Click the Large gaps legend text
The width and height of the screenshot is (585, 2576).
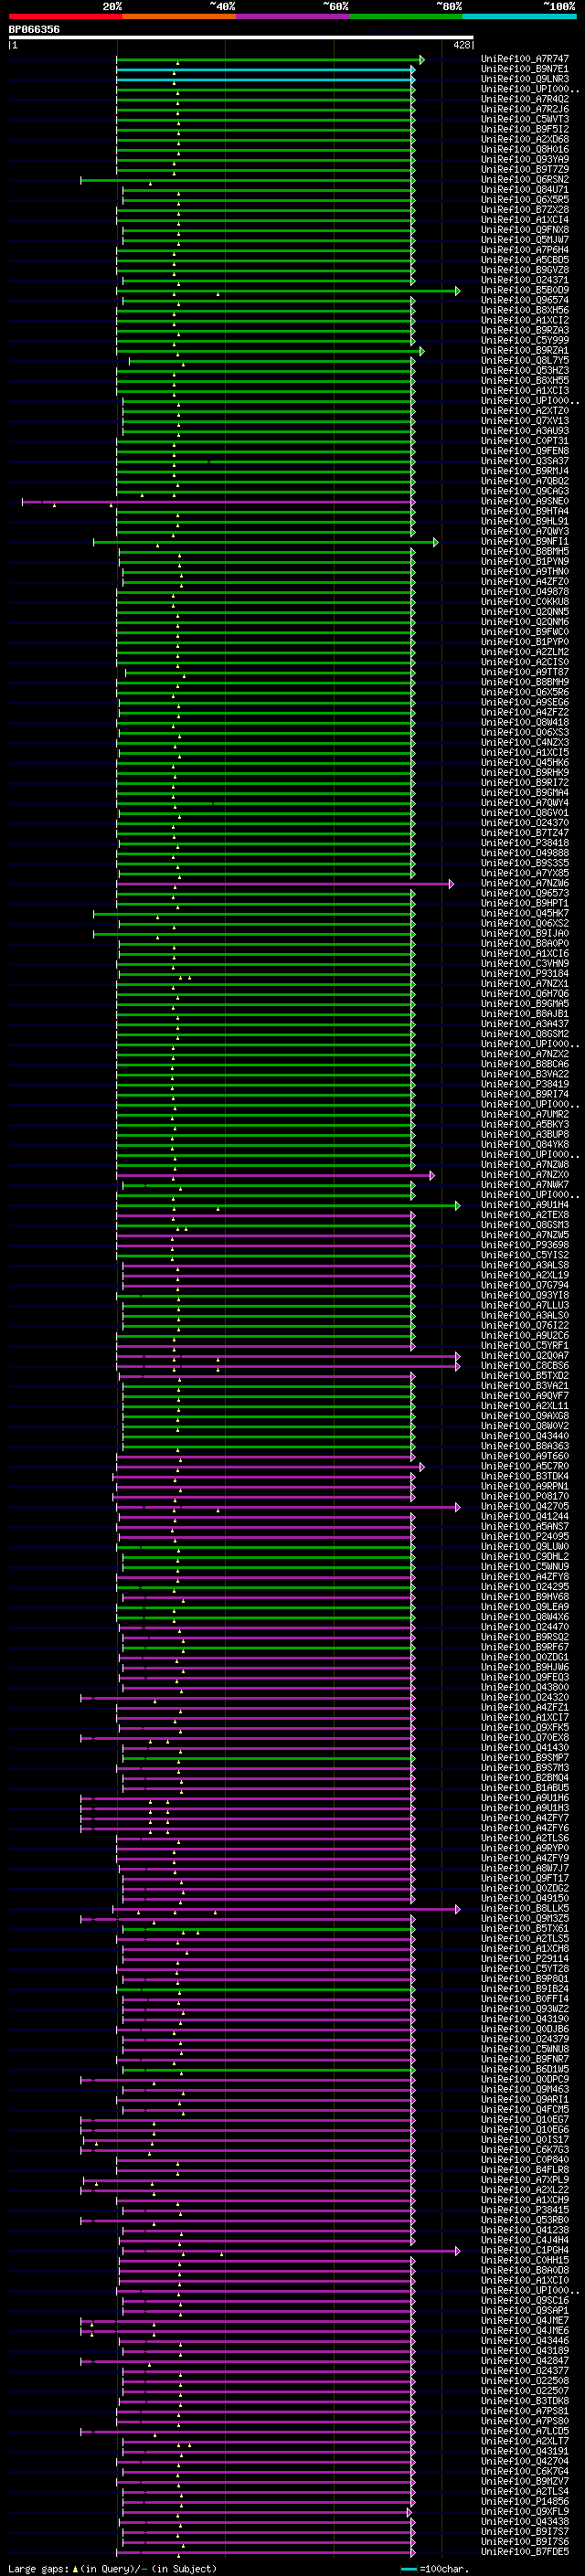pos(112,2569)
